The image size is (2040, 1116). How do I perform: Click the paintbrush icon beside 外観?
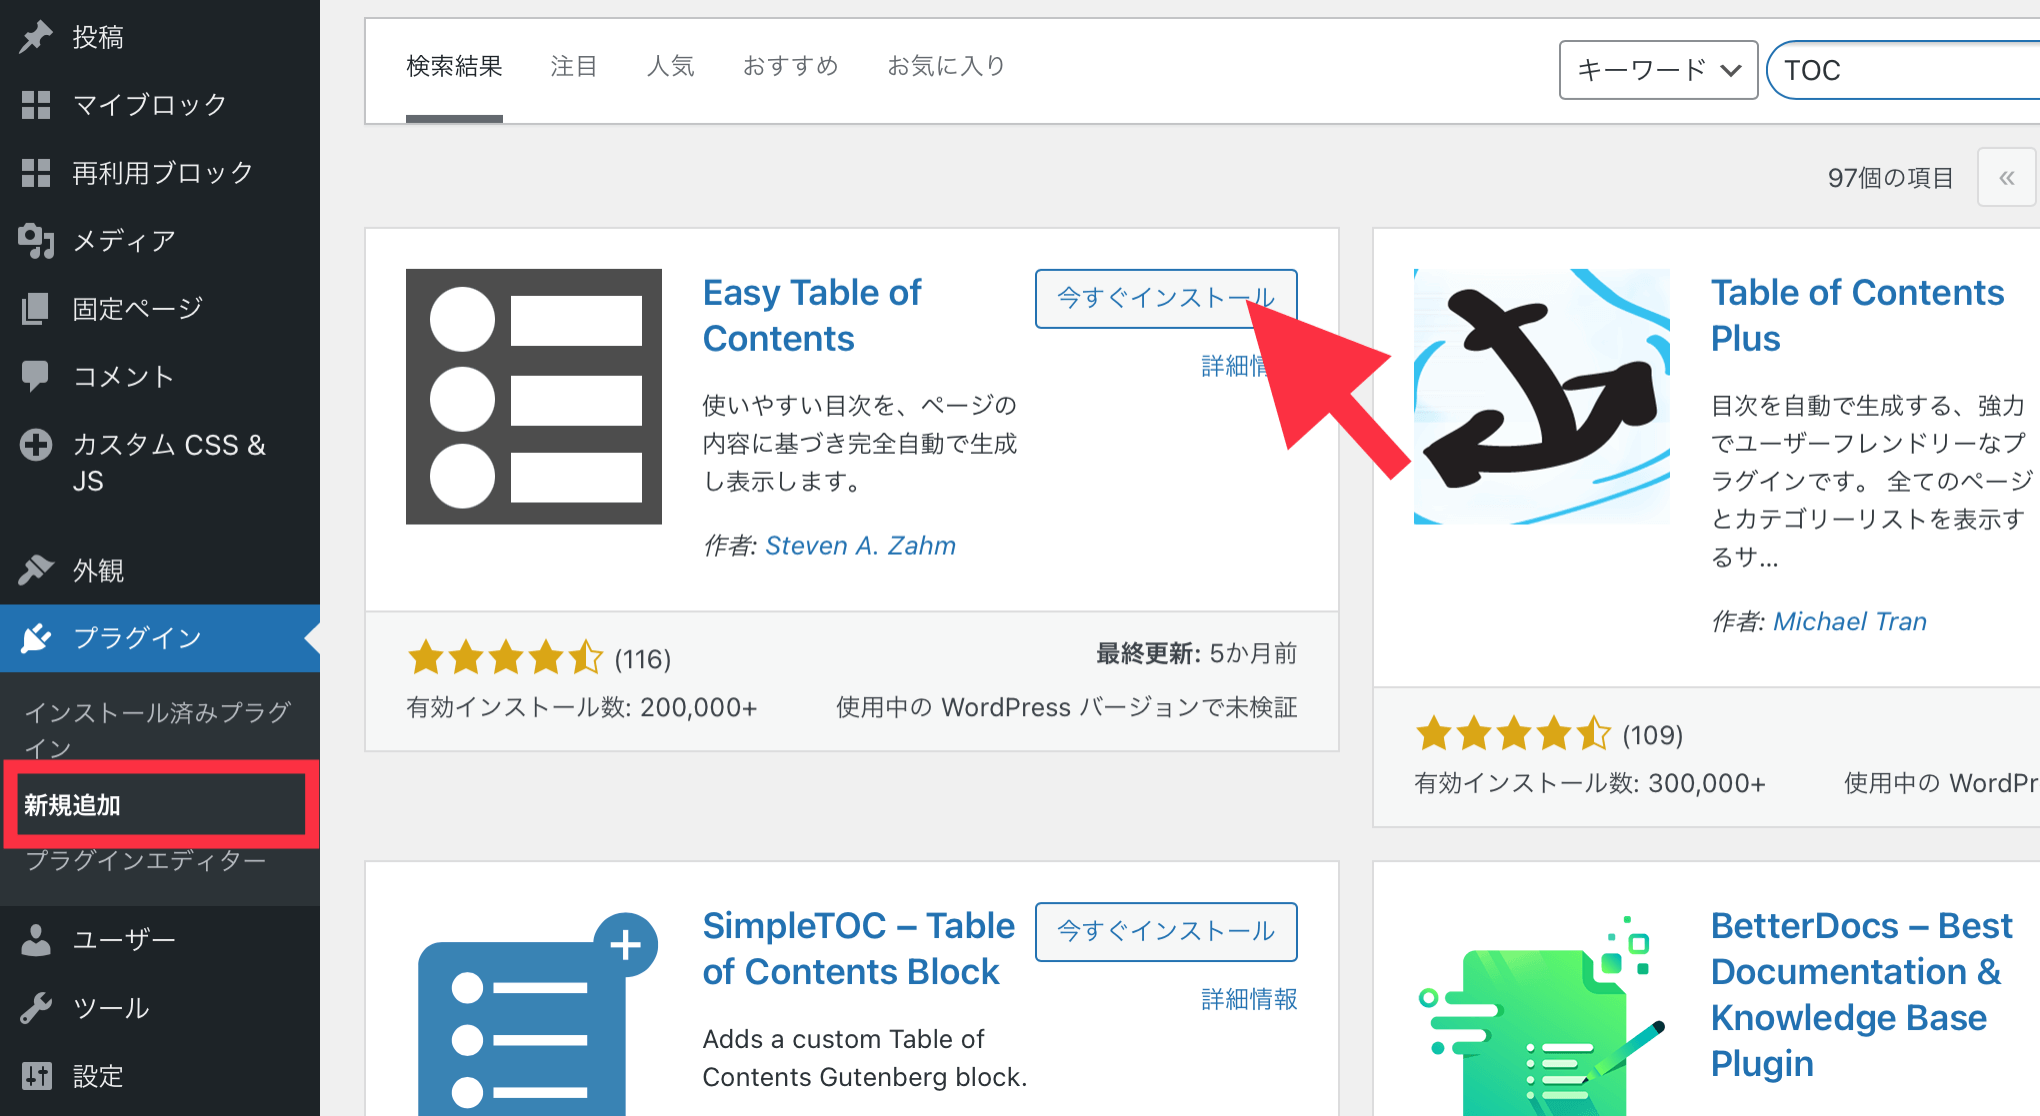36,570
